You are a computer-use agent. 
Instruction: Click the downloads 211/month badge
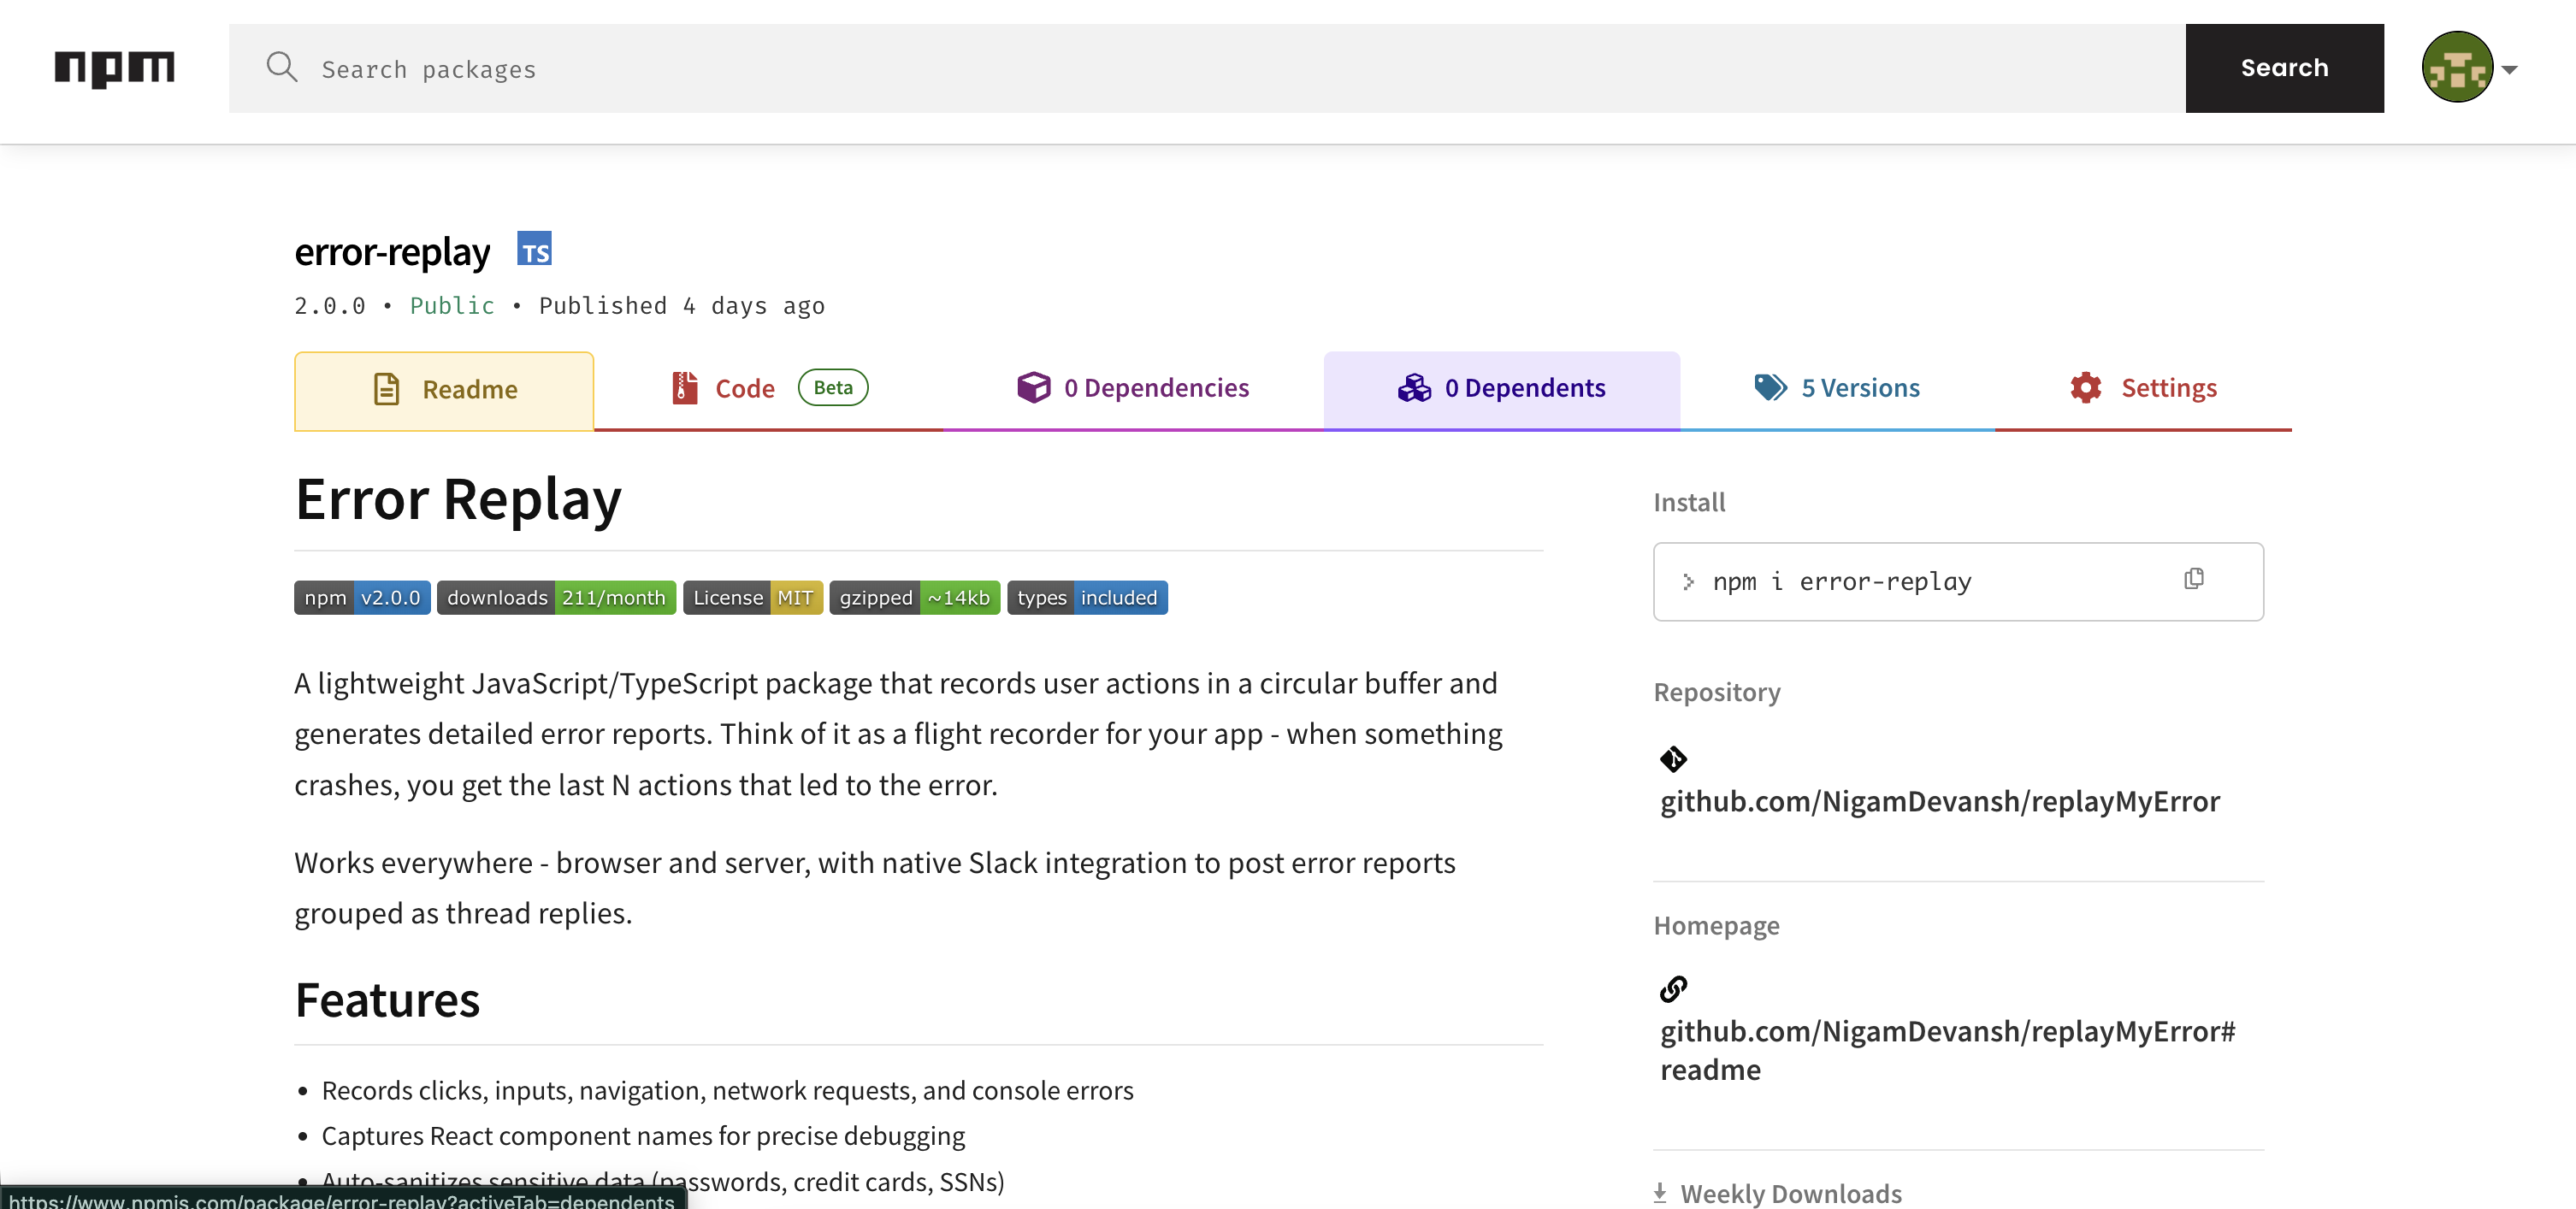click(x=556, y=598)
